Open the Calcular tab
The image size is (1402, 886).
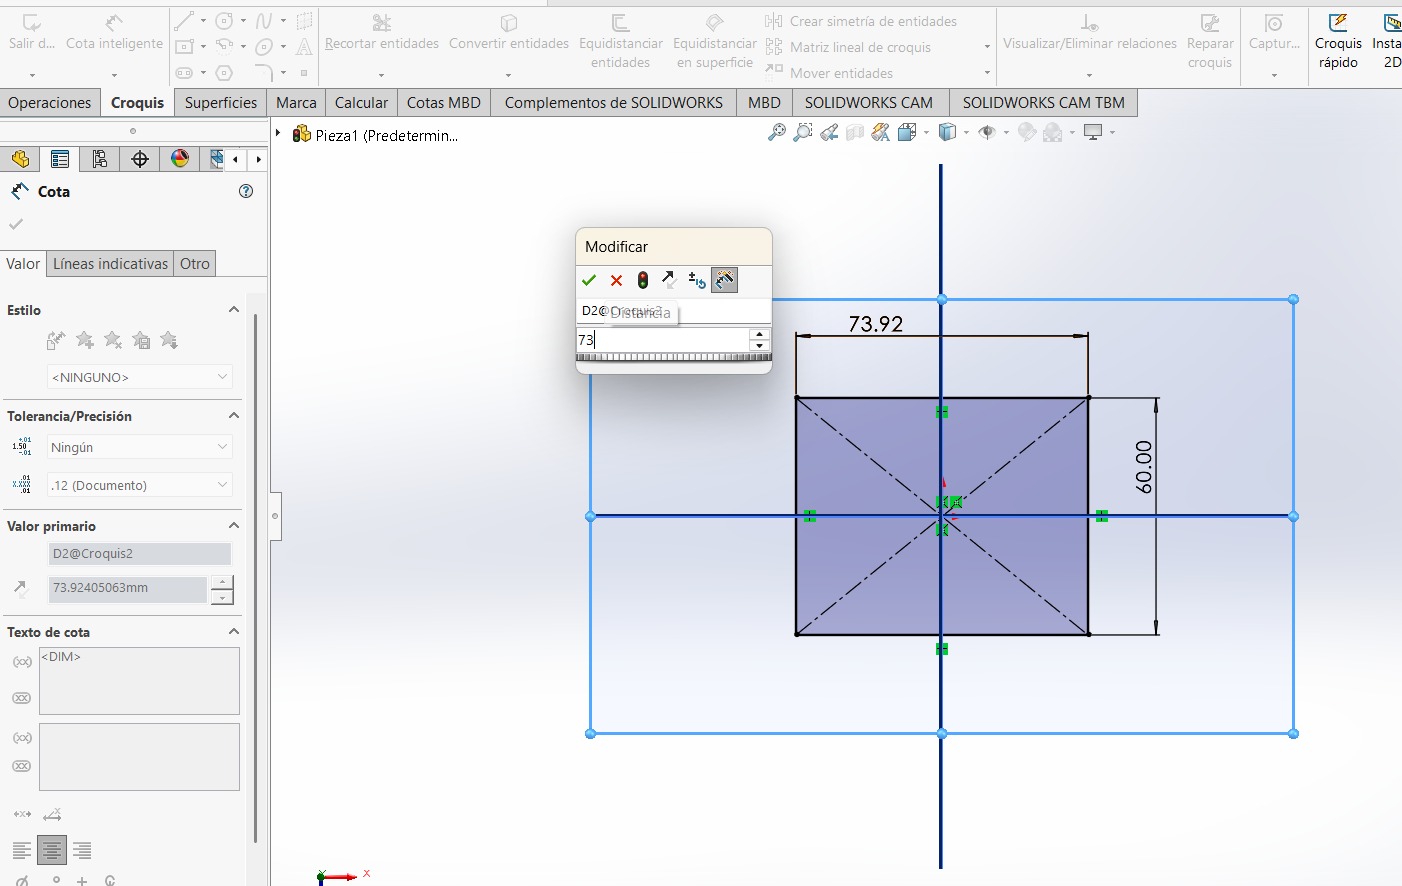(361, 102)
